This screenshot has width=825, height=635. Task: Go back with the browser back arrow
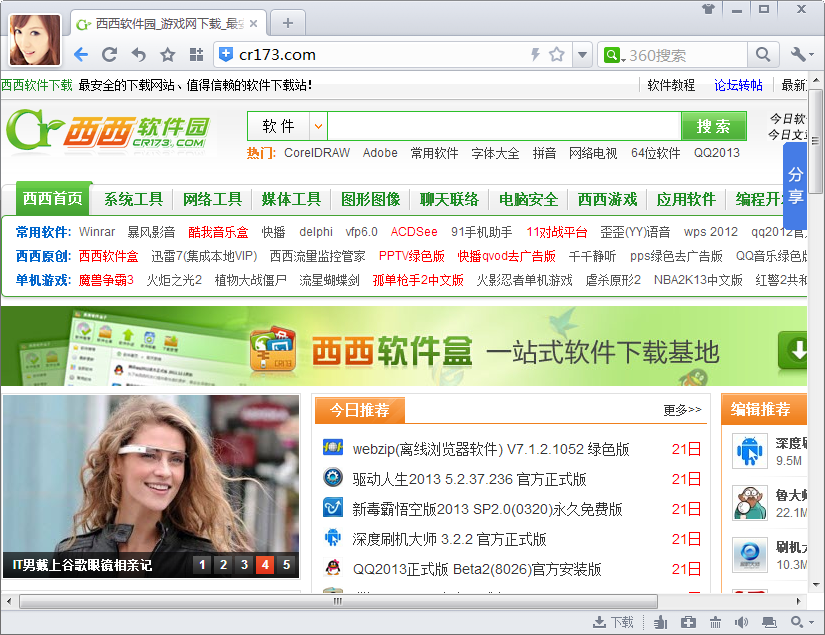[81, 54]
